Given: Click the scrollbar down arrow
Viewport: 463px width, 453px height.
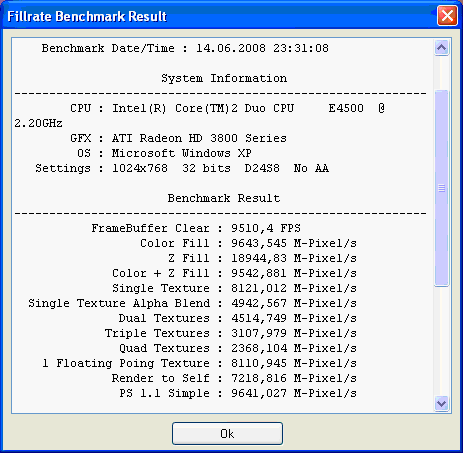Looking at the screenshot, I should click(x=442, y=404).
